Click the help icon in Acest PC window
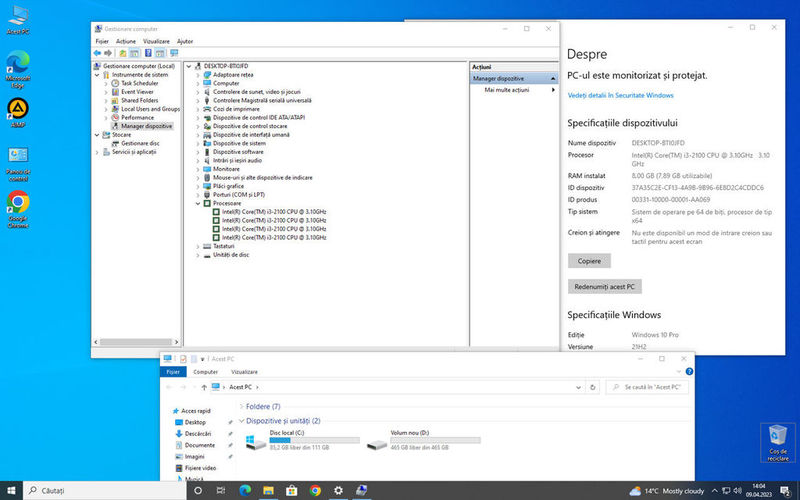Screen dimensions: 800x500 pyautogui.click(x=689, y=371)
